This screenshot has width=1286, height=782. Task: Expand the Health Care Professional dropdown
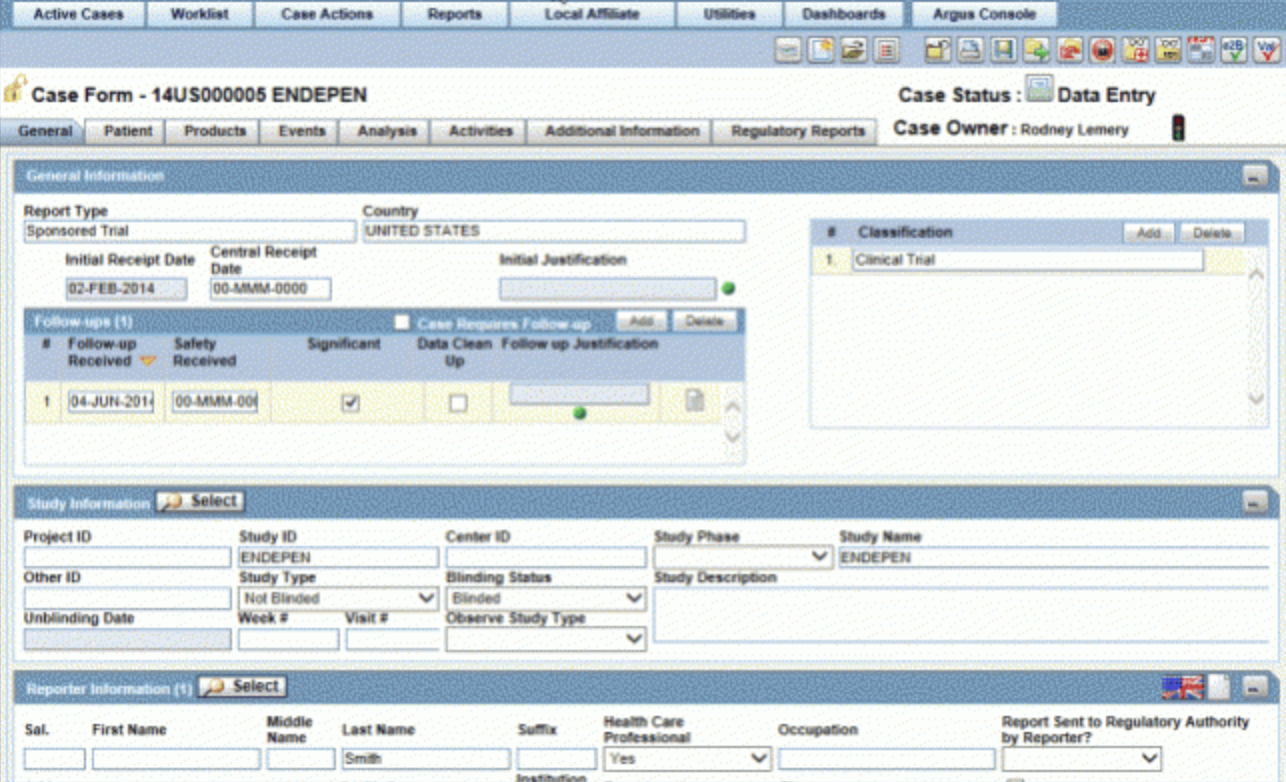pos(759,759)
